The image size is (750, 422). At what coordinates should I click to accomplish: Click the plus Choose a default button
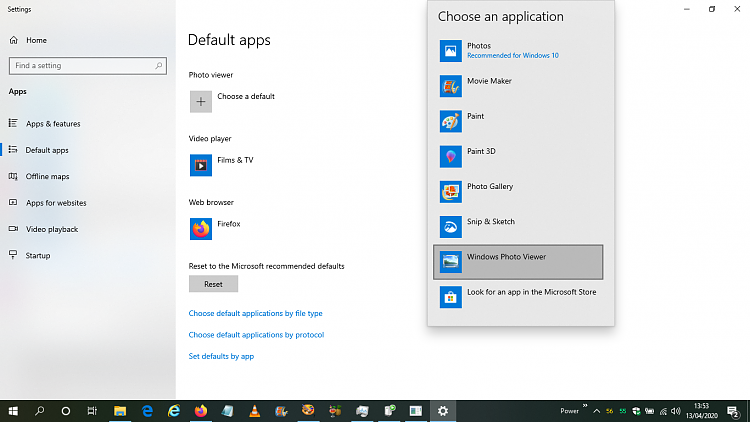point(201,101)
